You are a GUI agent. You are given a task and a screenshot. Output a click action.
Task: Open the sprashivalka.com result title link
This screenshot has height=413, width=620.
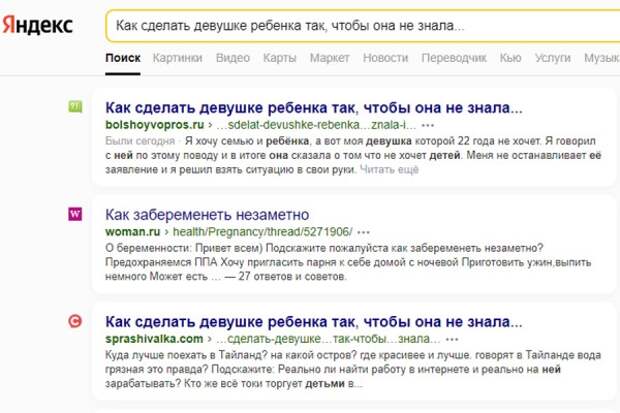(314, 322)
